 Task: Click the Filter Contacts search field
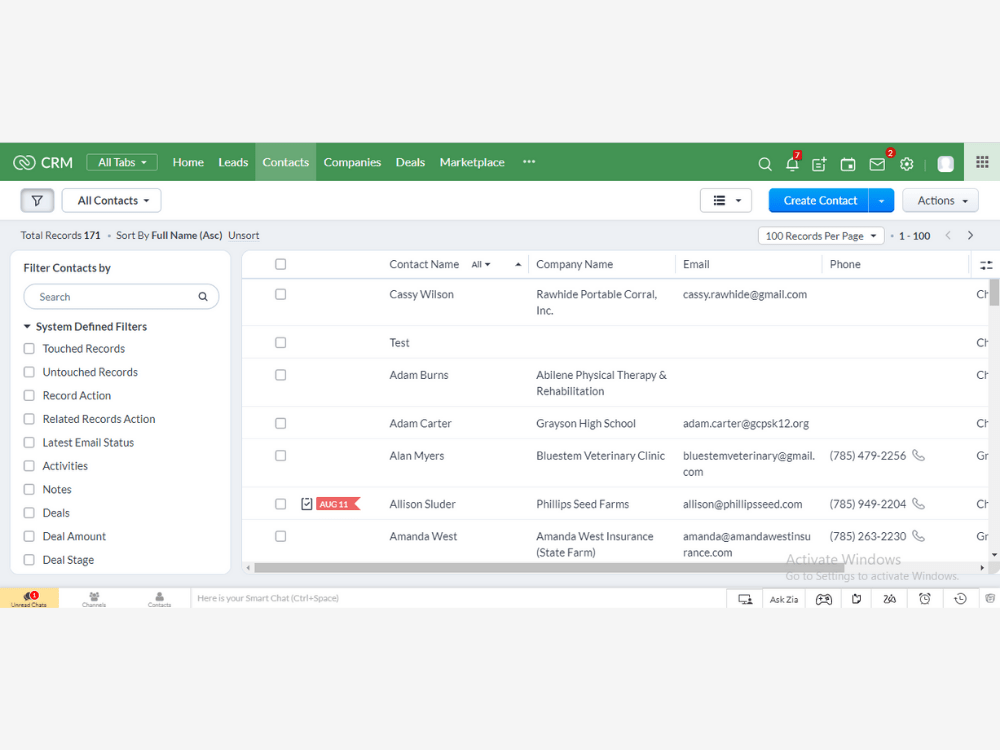(121, 297)
